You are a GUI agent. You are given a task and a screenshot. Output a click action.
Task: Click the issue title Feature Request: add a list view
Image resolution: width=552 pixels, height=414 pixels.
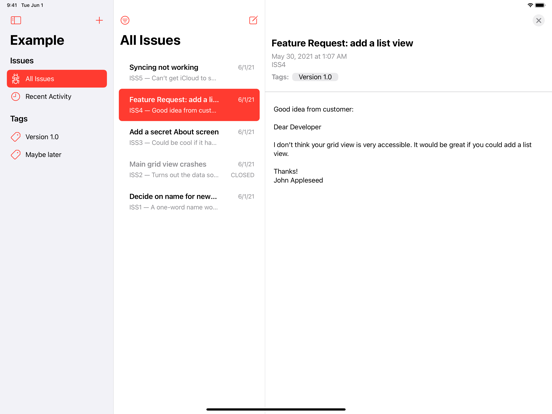click(x=342, y=43)
